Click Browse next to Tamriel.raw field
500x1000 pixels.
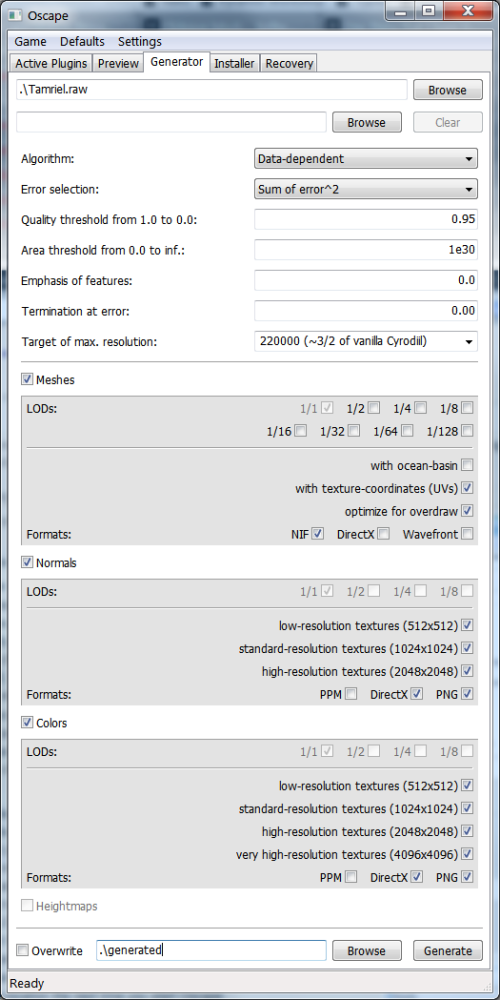447,90
